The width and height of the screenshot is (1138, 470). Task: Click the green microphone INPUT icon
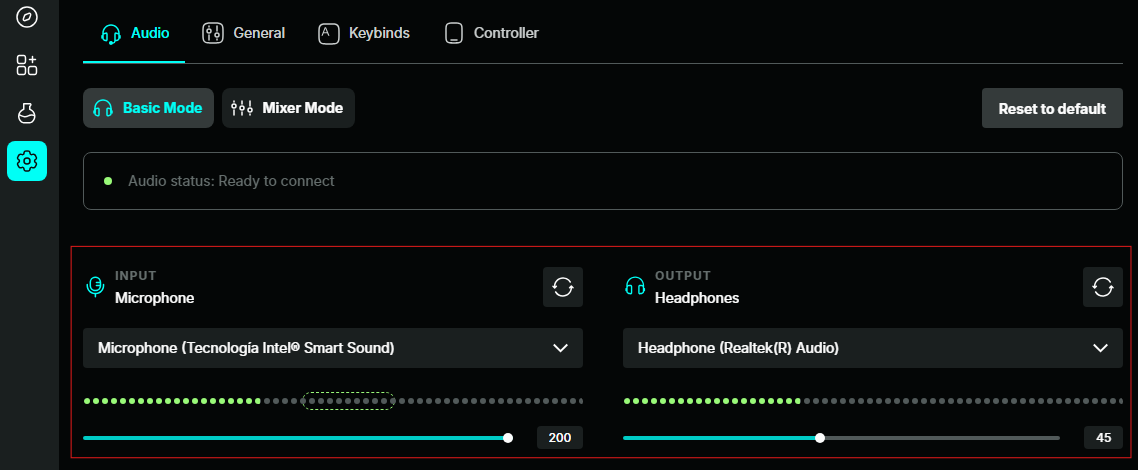94,286
